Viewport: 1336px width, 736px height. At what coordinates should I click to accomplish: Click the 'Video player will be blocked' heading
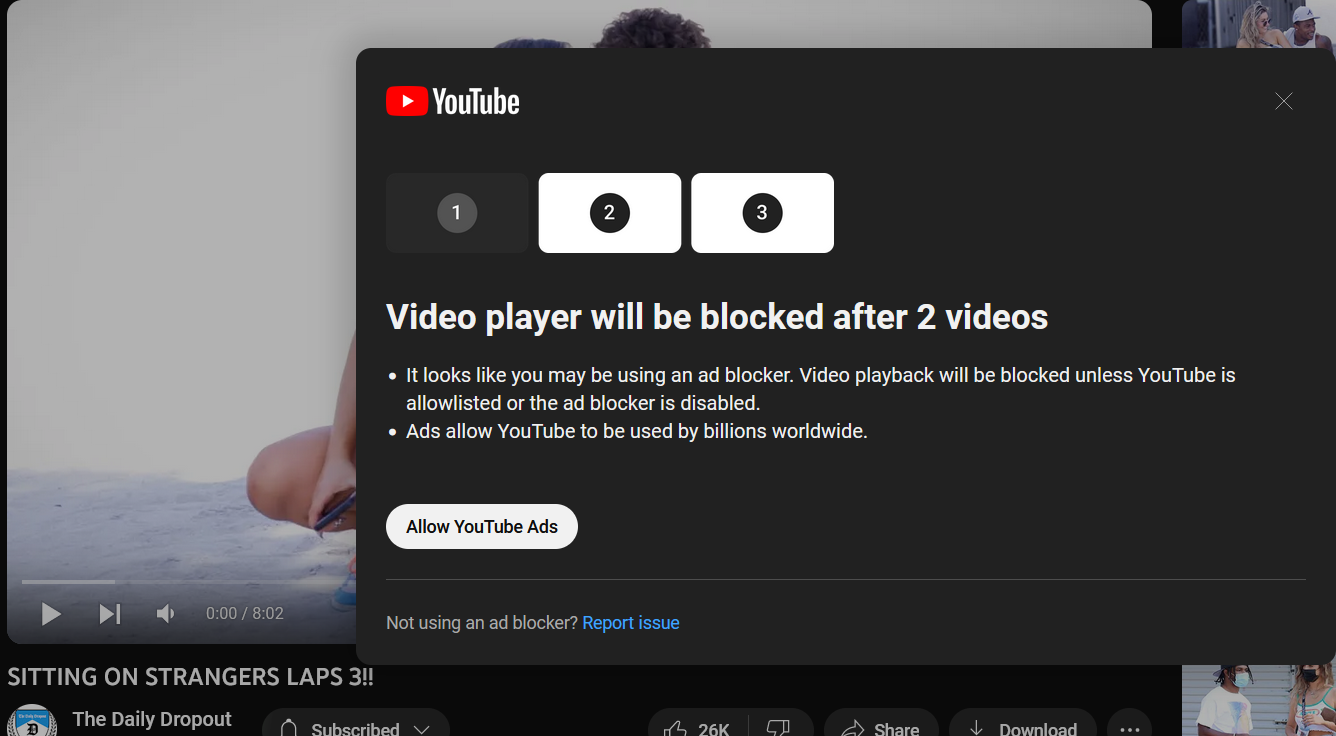pyautogui.click(x=717, y=317)
